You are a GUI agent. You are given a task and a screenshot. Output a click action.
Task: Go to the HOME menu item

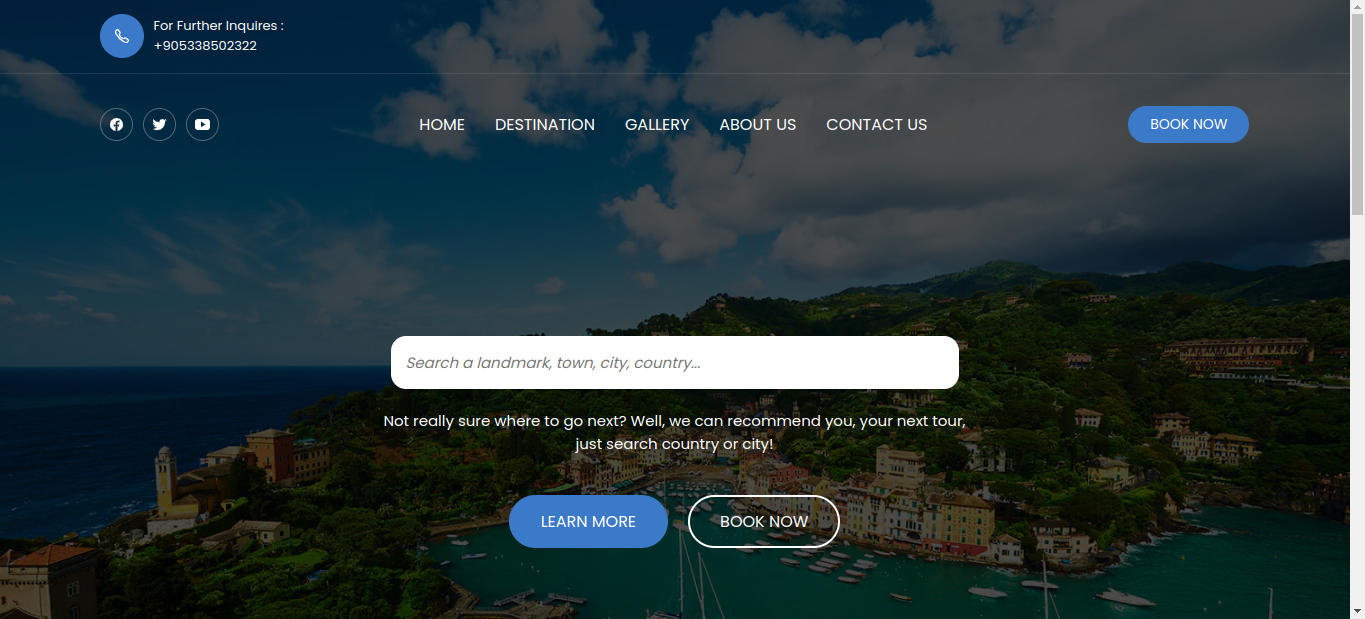click(442, 125)
